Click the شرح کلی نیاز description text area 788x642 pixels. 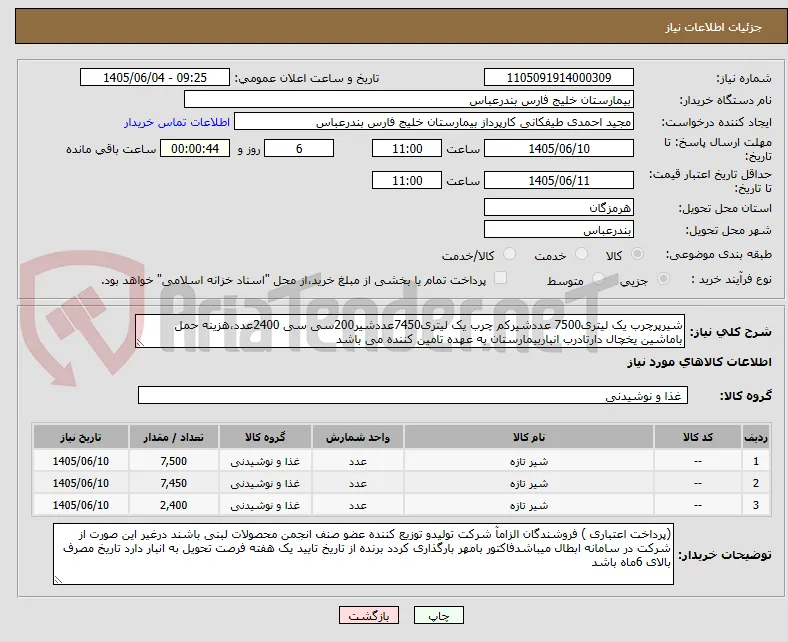pyautogui.click(x=410, y=331)
